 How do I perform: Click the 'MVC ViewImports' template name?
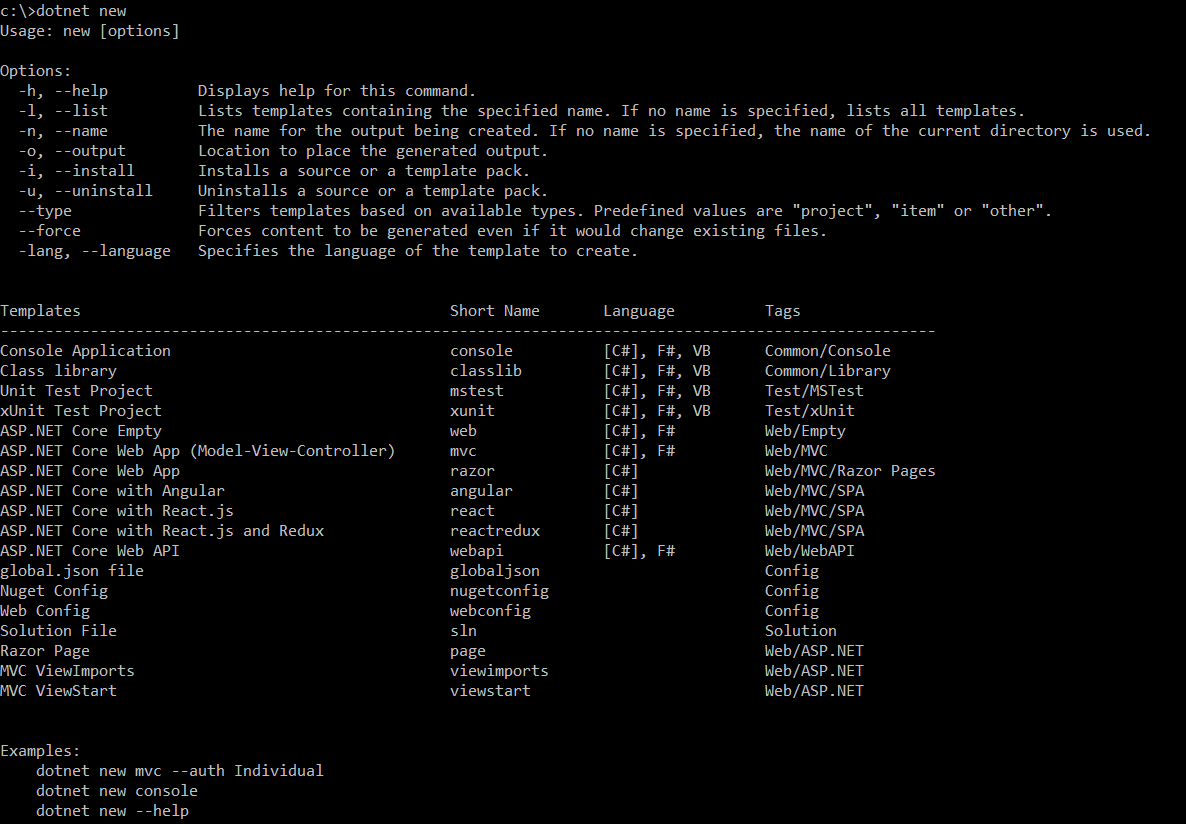pos(67,671)
